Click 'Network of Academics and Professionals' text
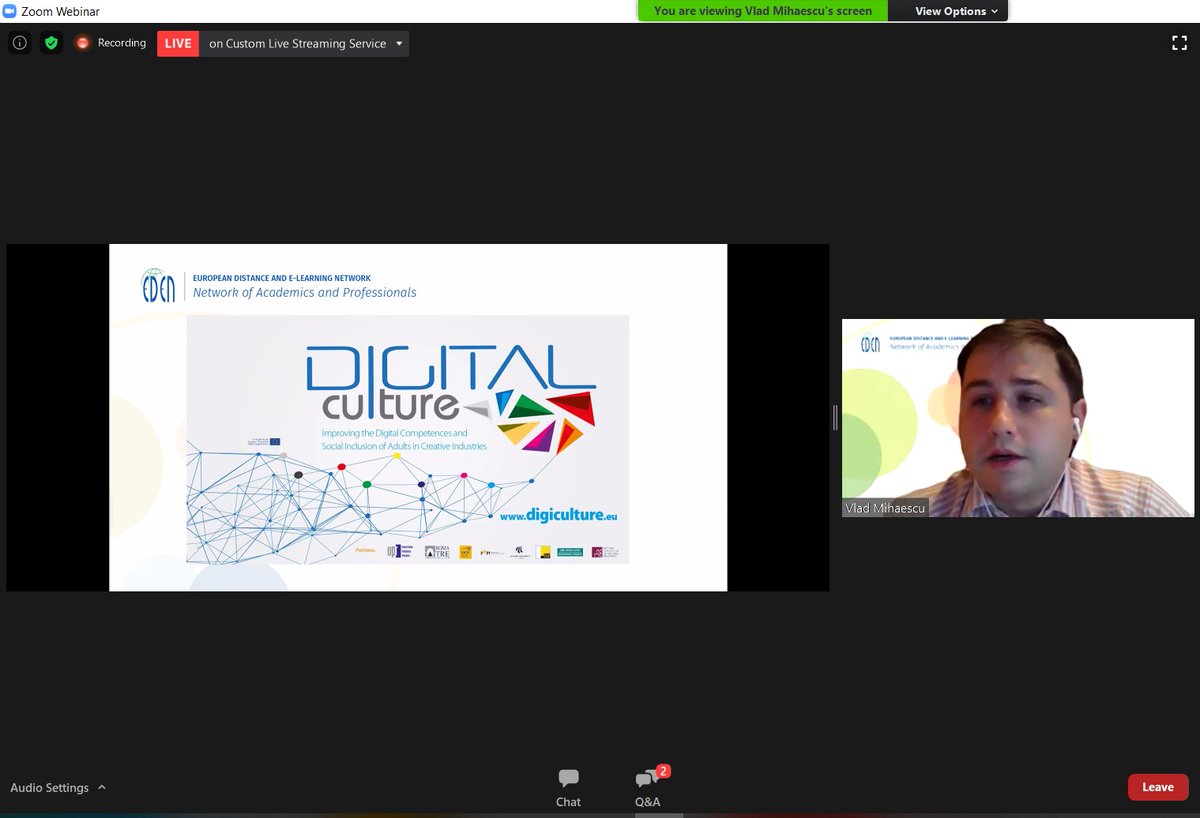 click(x=305, y=293)
